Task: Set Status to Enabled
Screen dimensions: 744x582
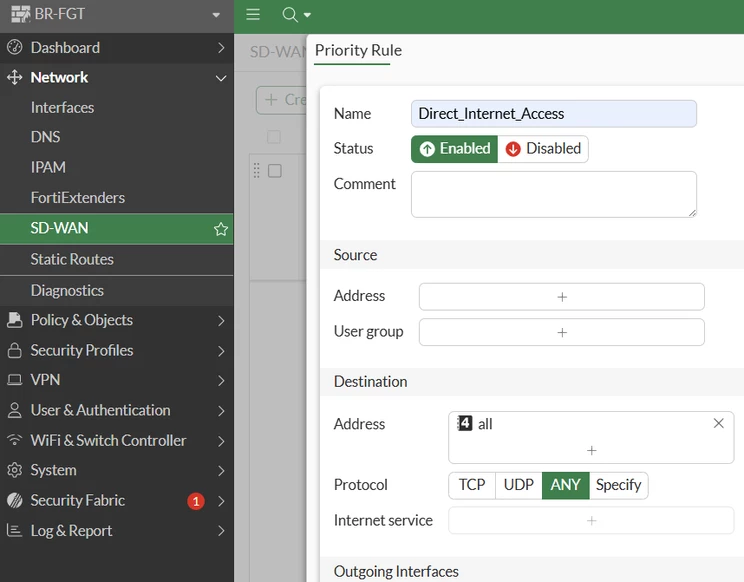Action: (x=455, y=149)
